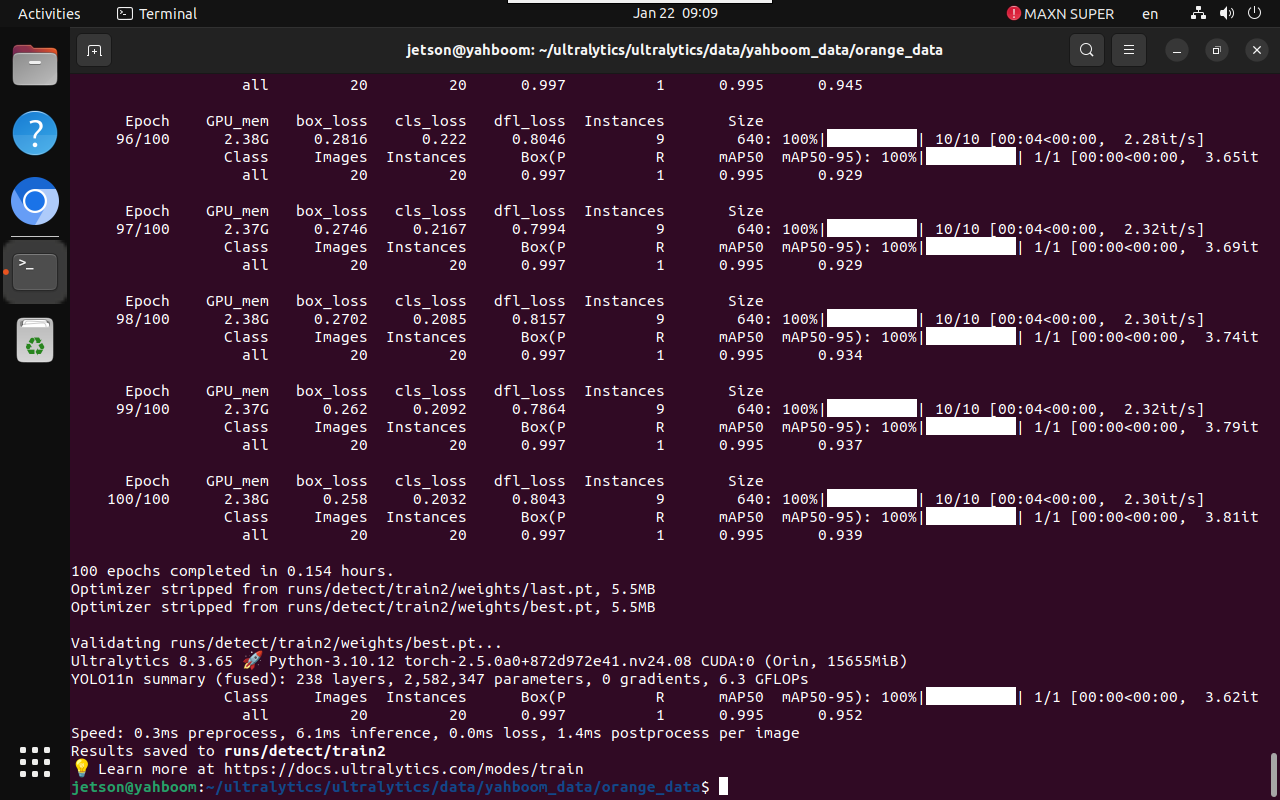The image size is (1280, 800).
Task: Open the power system menu
Action: click(x=1253, y=14)
